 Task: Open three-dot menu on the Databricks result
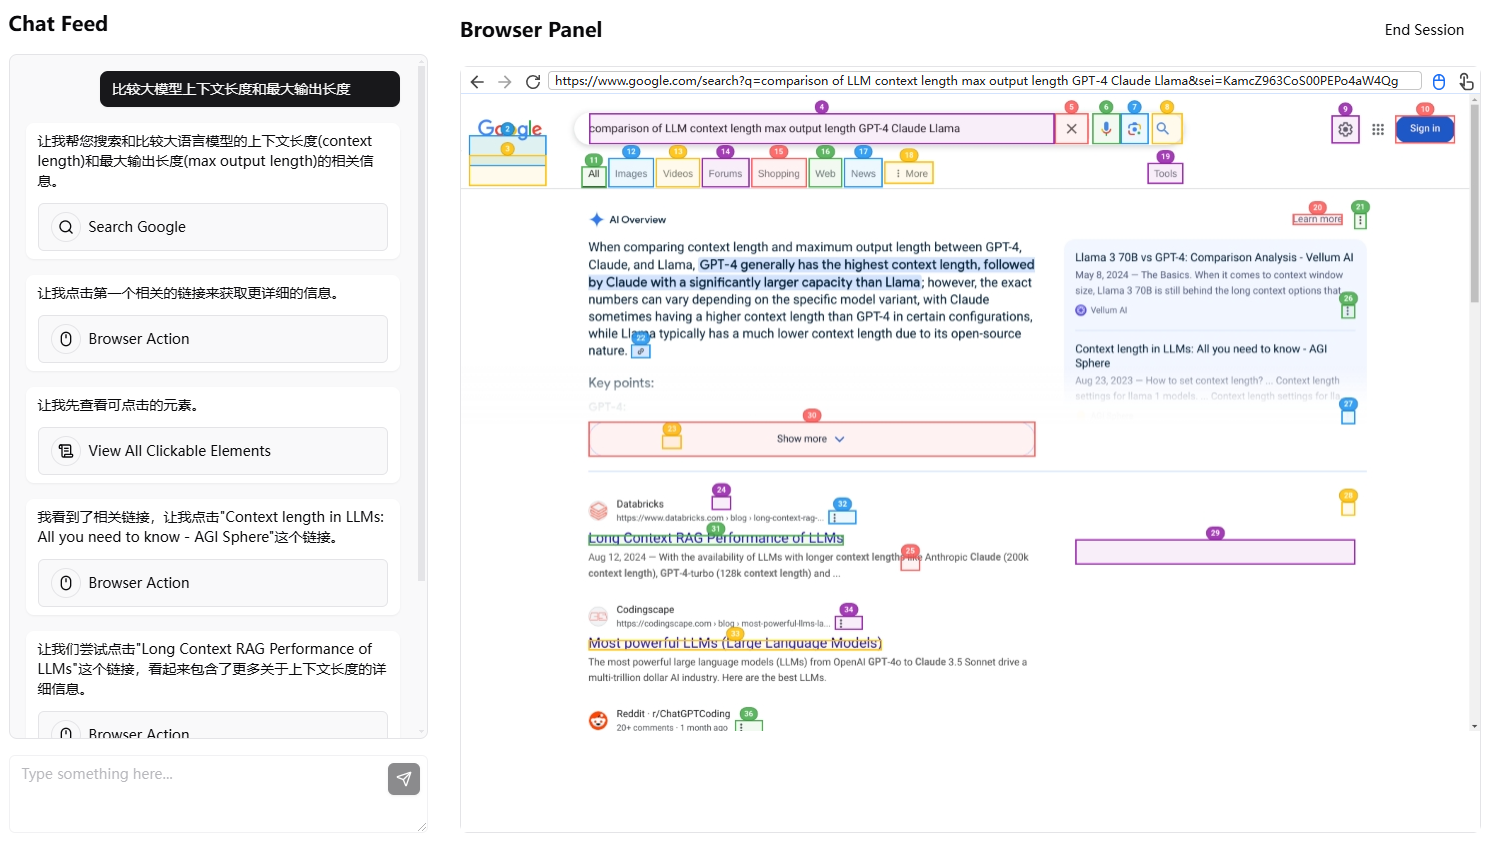click(x=842, y=518)
